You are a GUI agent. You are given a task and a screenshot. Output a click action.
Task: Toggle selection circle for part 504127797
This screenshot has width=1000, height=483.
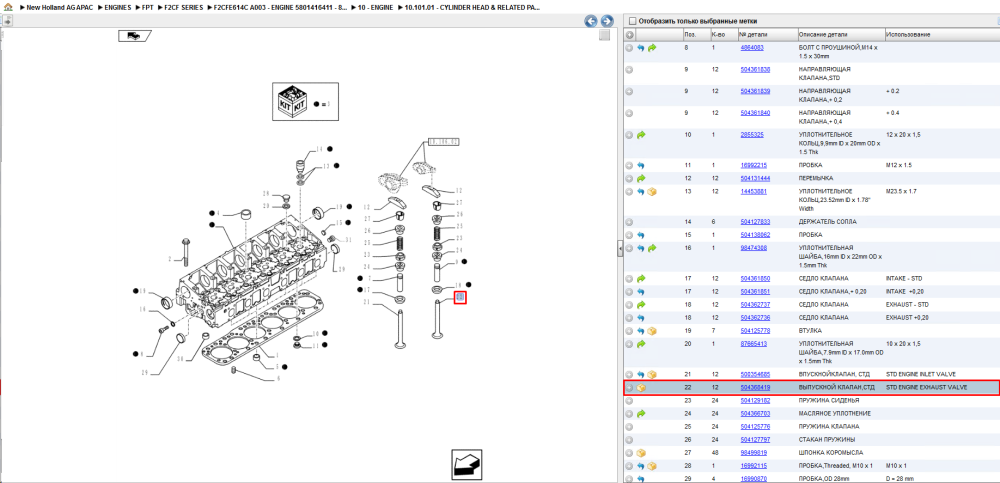[x=629, y=440]
